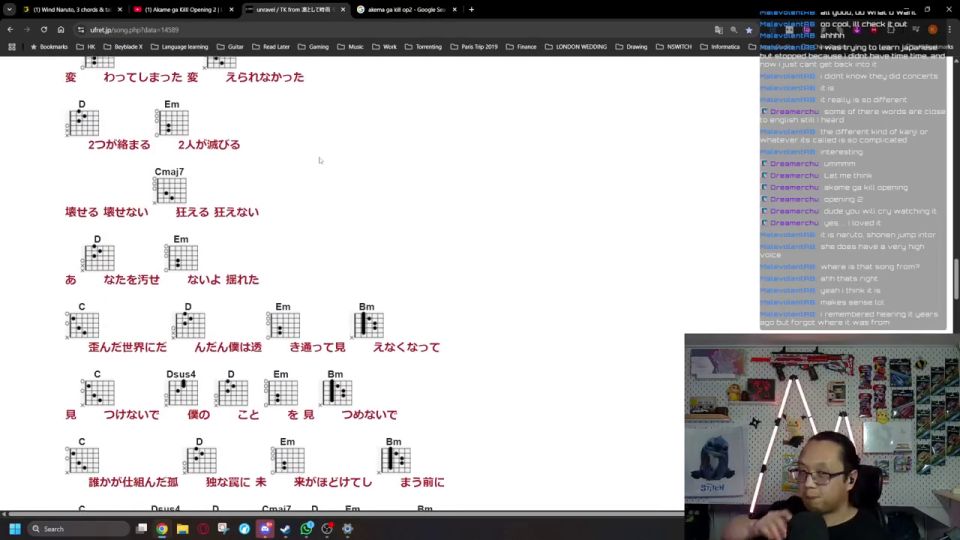Open the Informatica bookmark folder
The image size is (960, 540).
coord(720,47)
